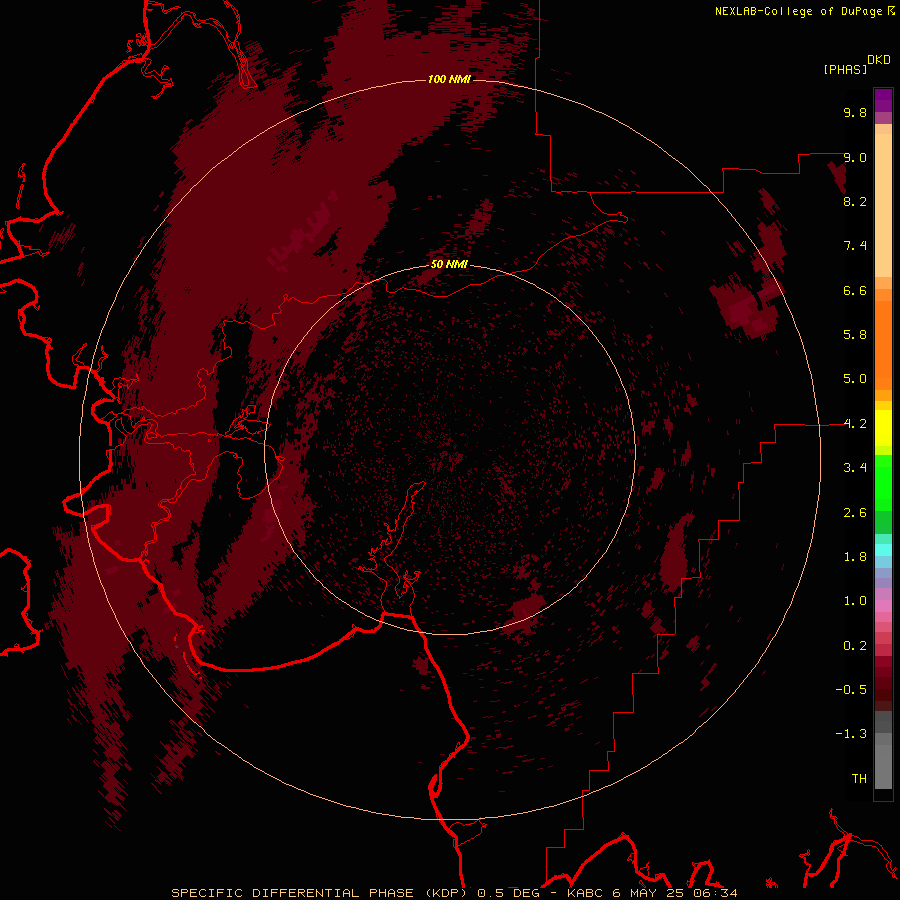Click the 2.6 legend value
Image resolution: width=900 pixels, height=900 pixels.
click(855, 513)
